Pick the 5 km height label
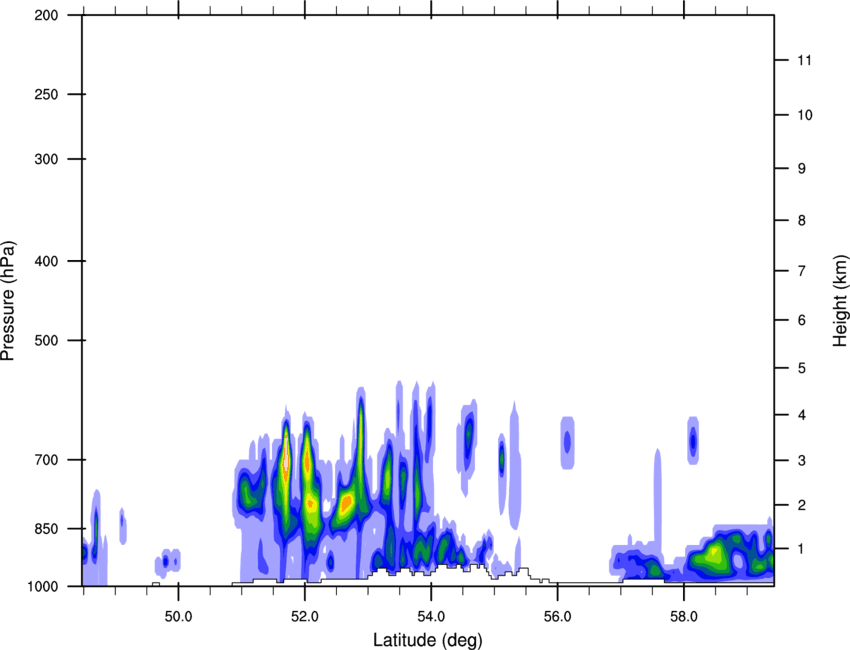850x650 pixels. (802, 369)
